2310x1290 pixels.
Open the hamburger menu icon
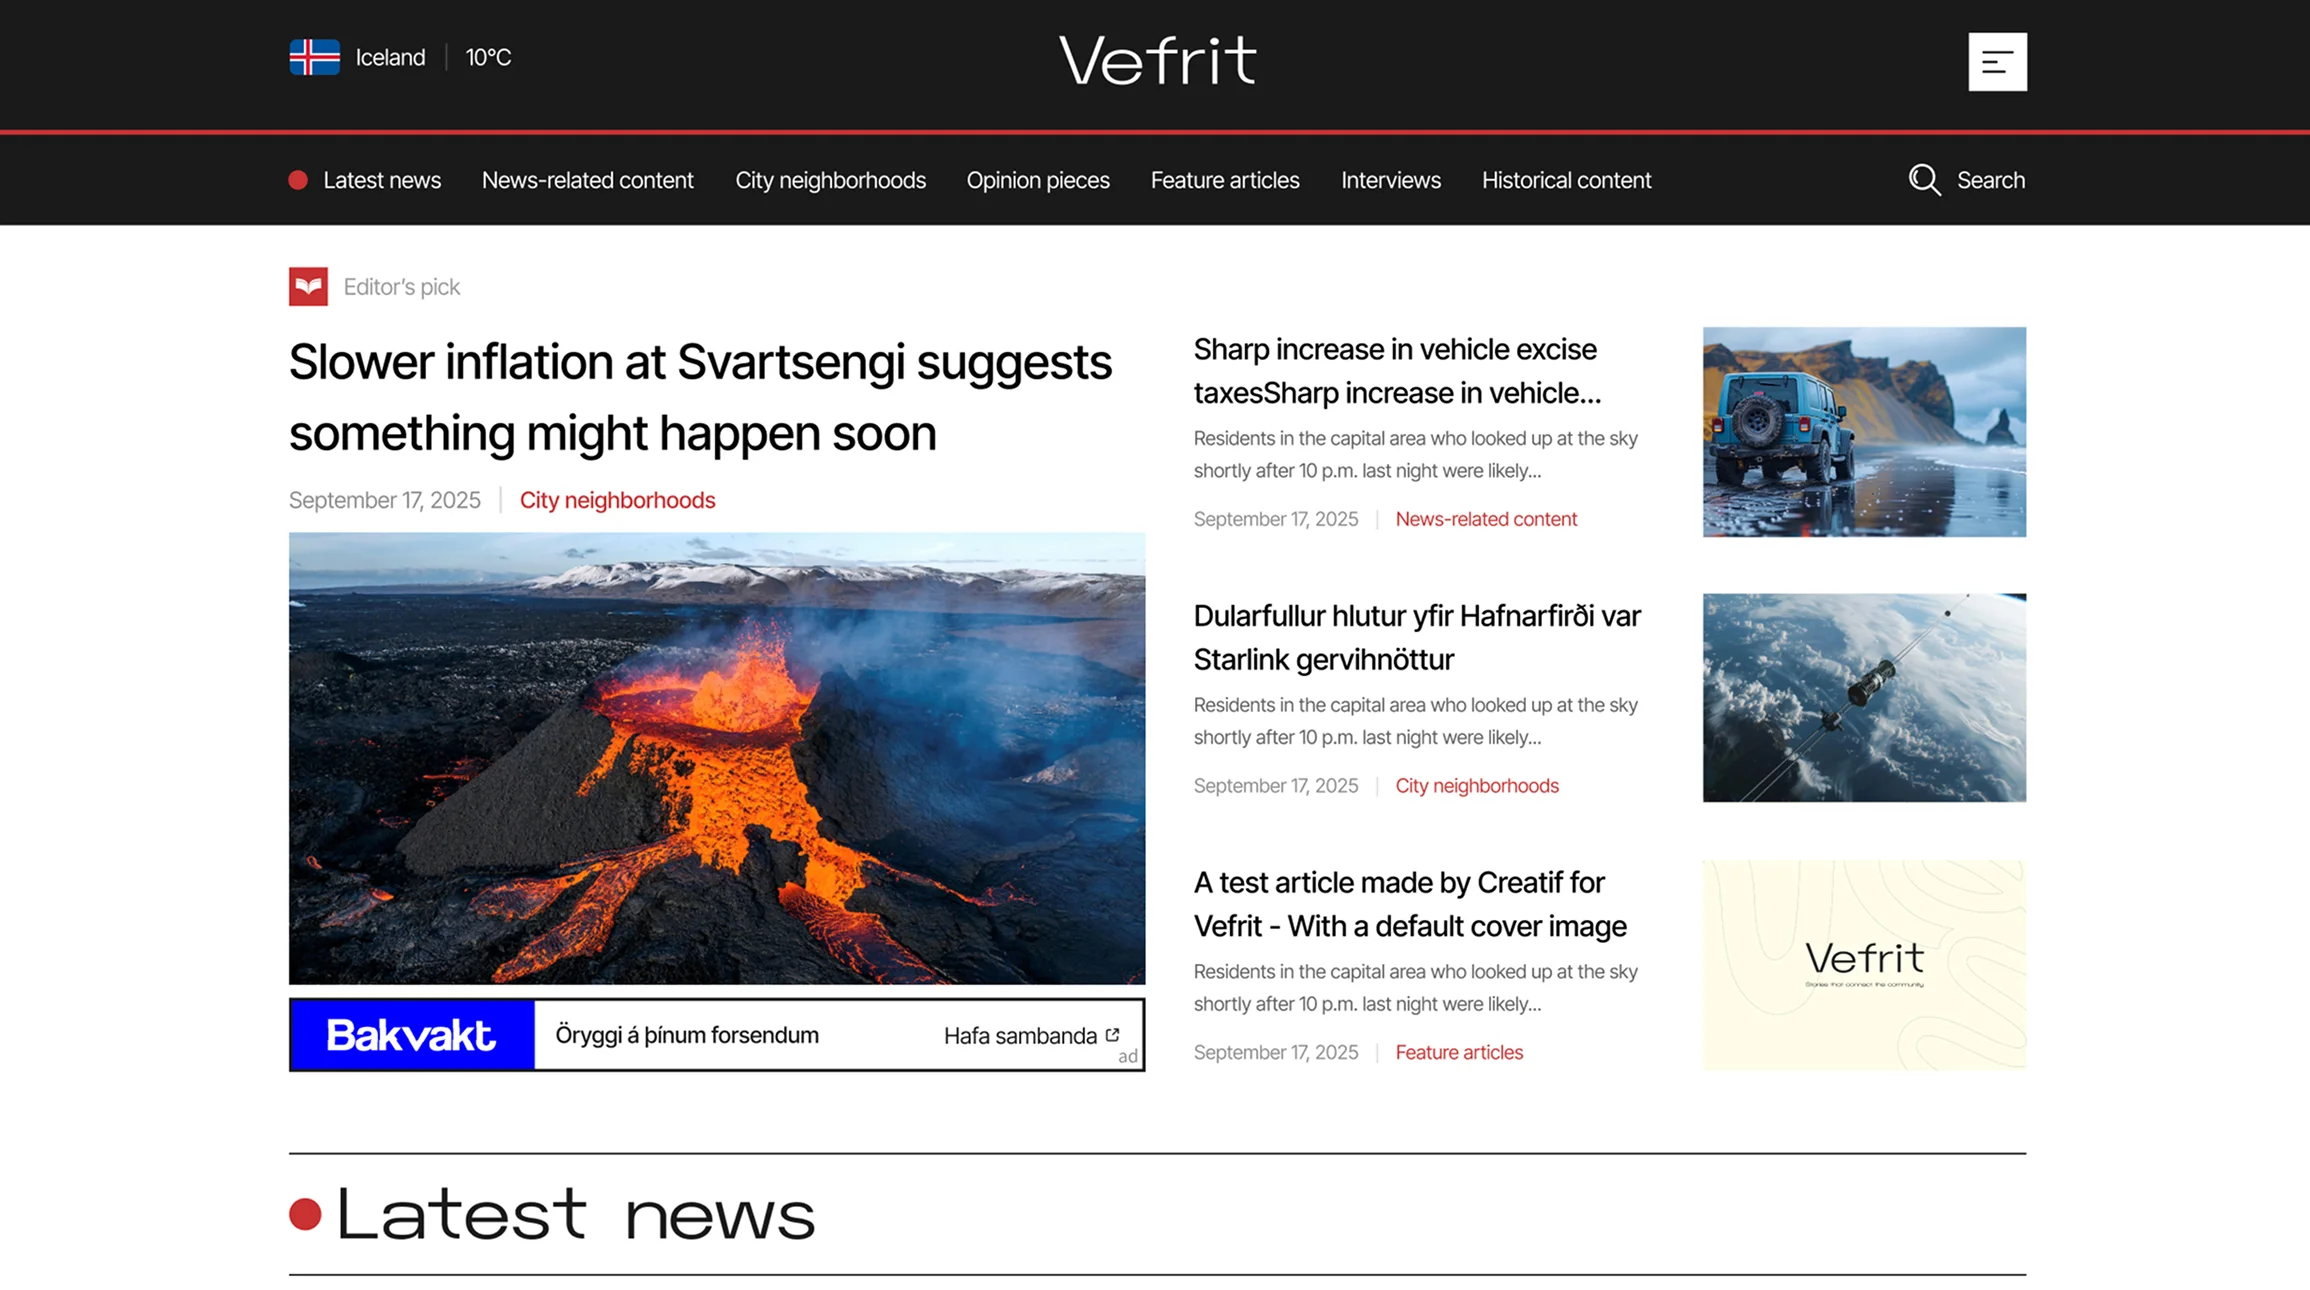(x=1997, y=62)
